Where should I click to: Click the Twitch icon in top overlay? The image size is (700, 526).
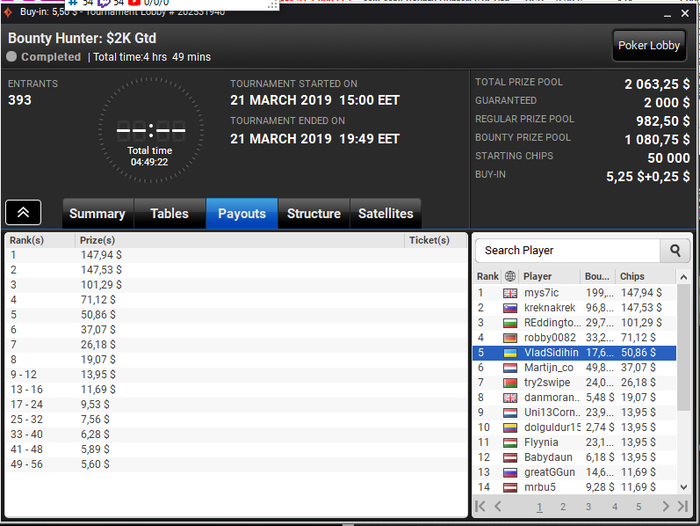(104, 3)
